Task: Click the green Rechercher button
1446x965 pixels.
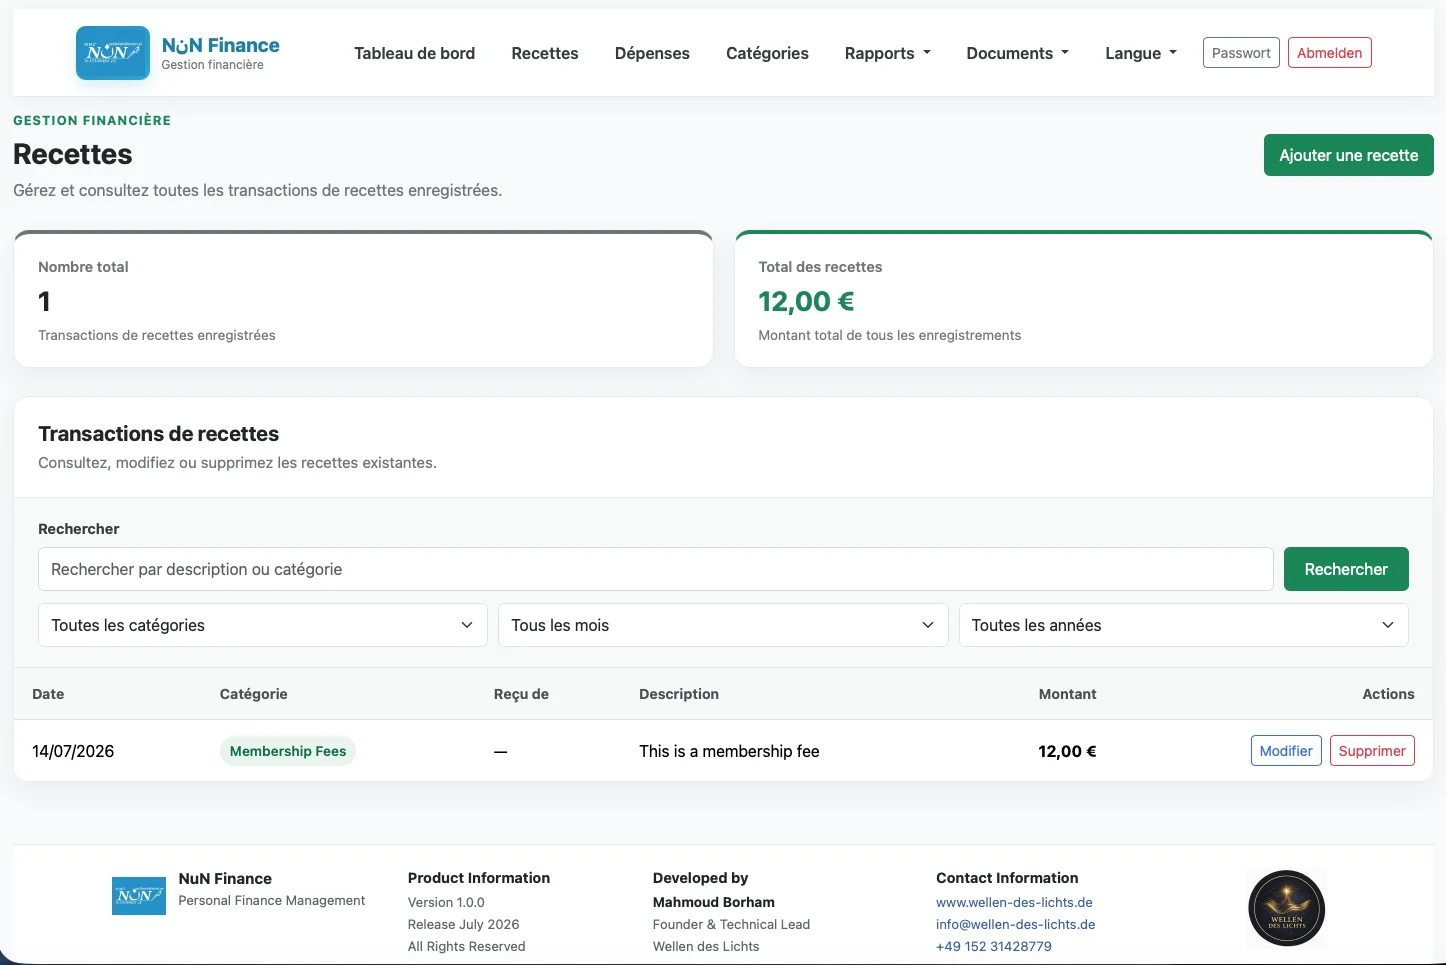Action: pyautogui.click(x=1346, y=569)
